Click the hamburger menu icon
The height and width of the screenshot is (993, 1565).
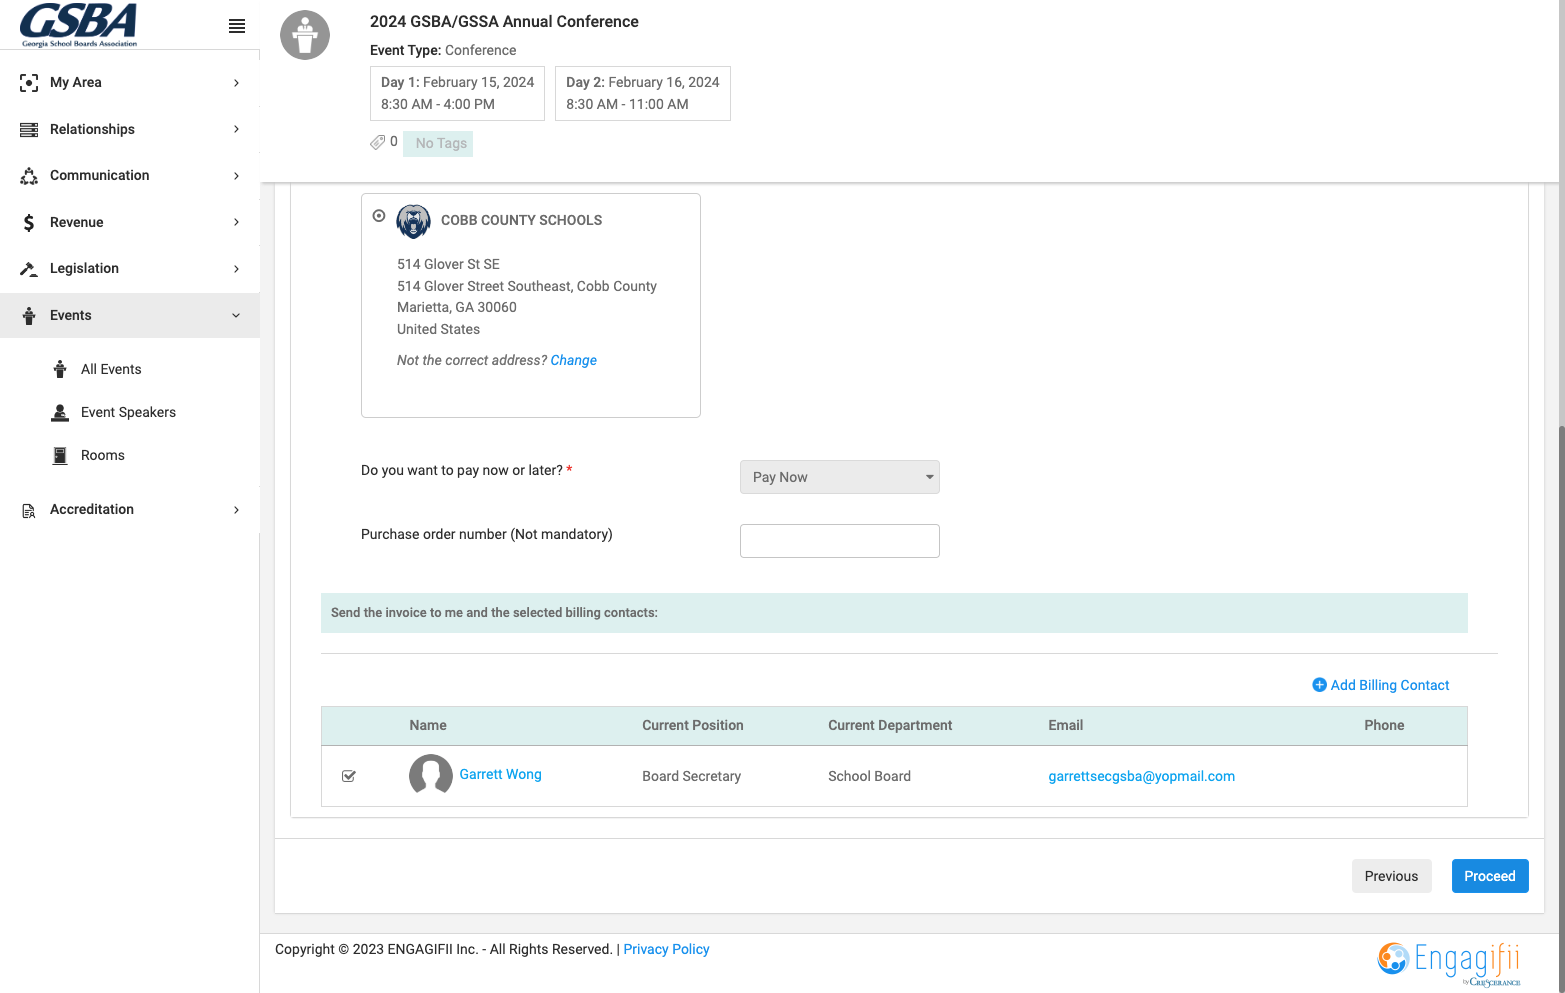pyautogui.click(x=237, y=26)
